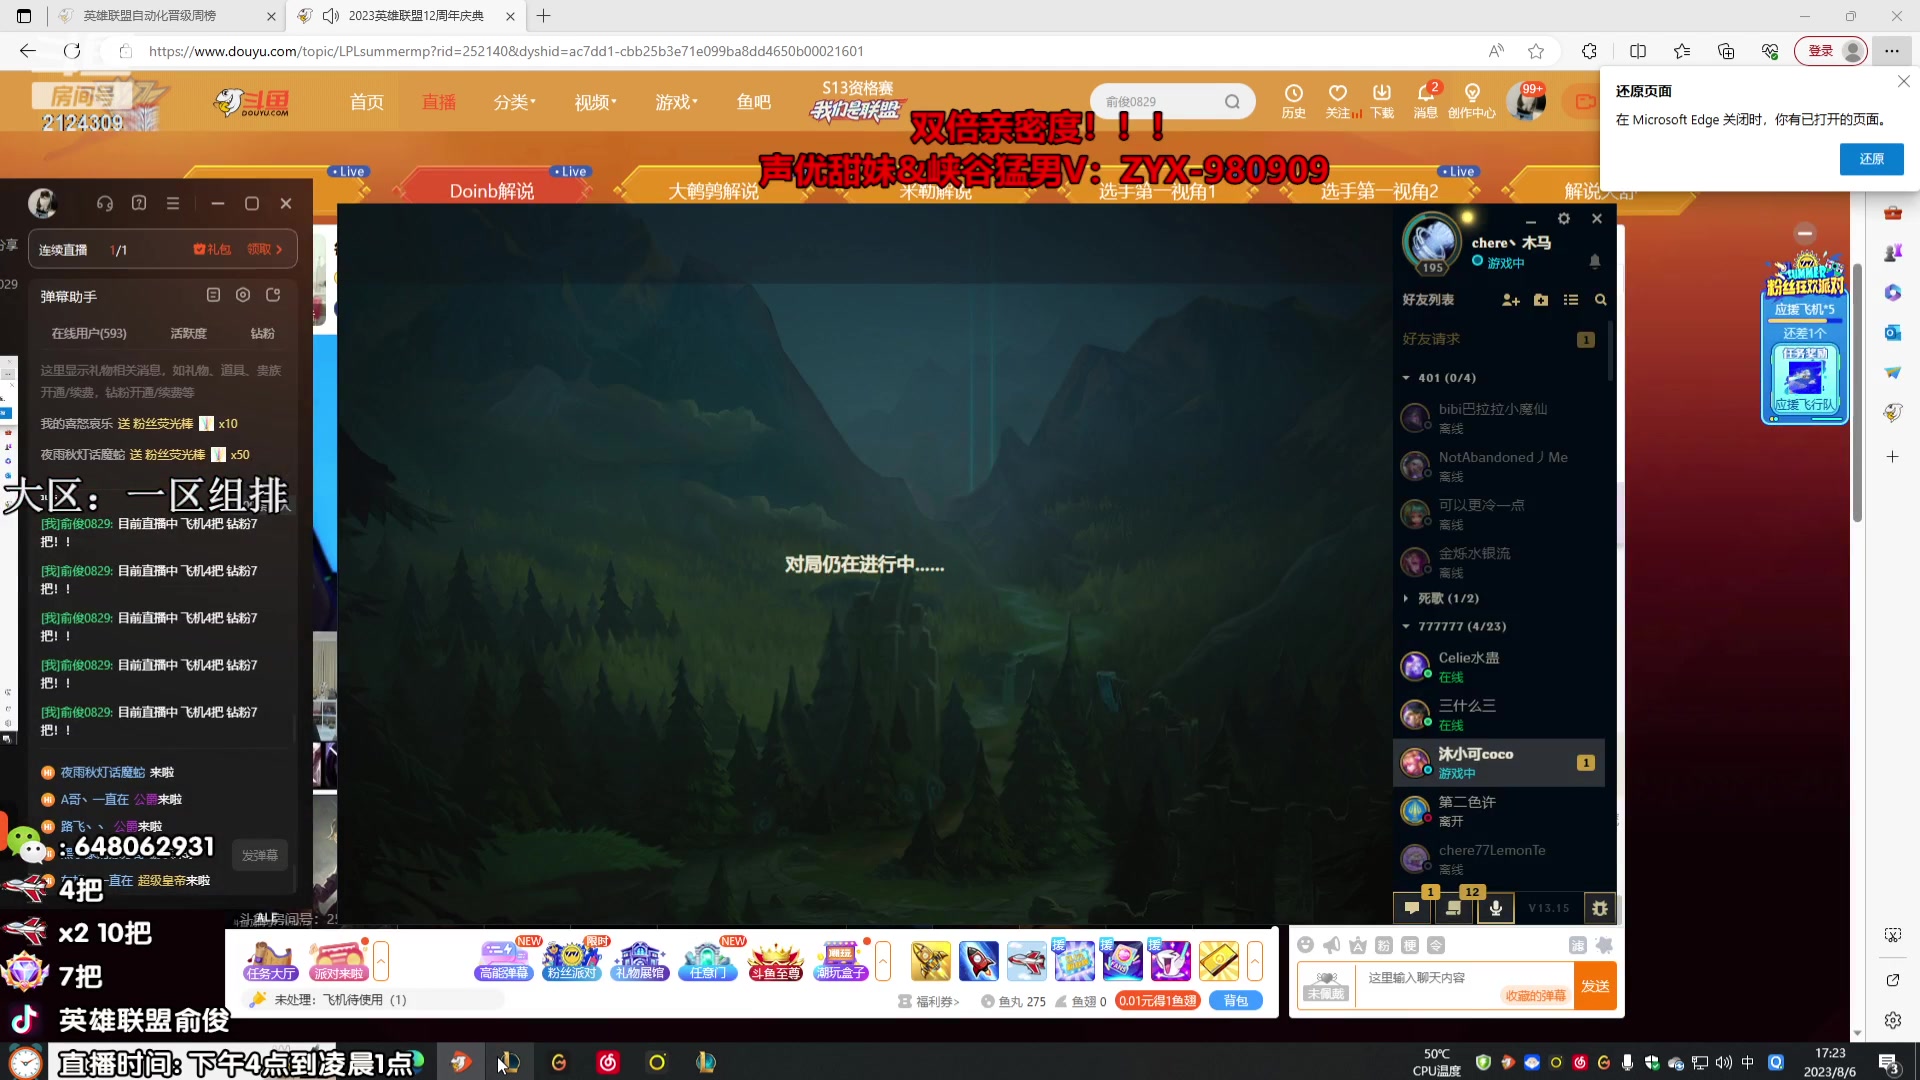Open the customer service headset icon
Image resolution: width=1920 pixels, height=1080 pixels.
pyautogui.click(x=105, y=203)
